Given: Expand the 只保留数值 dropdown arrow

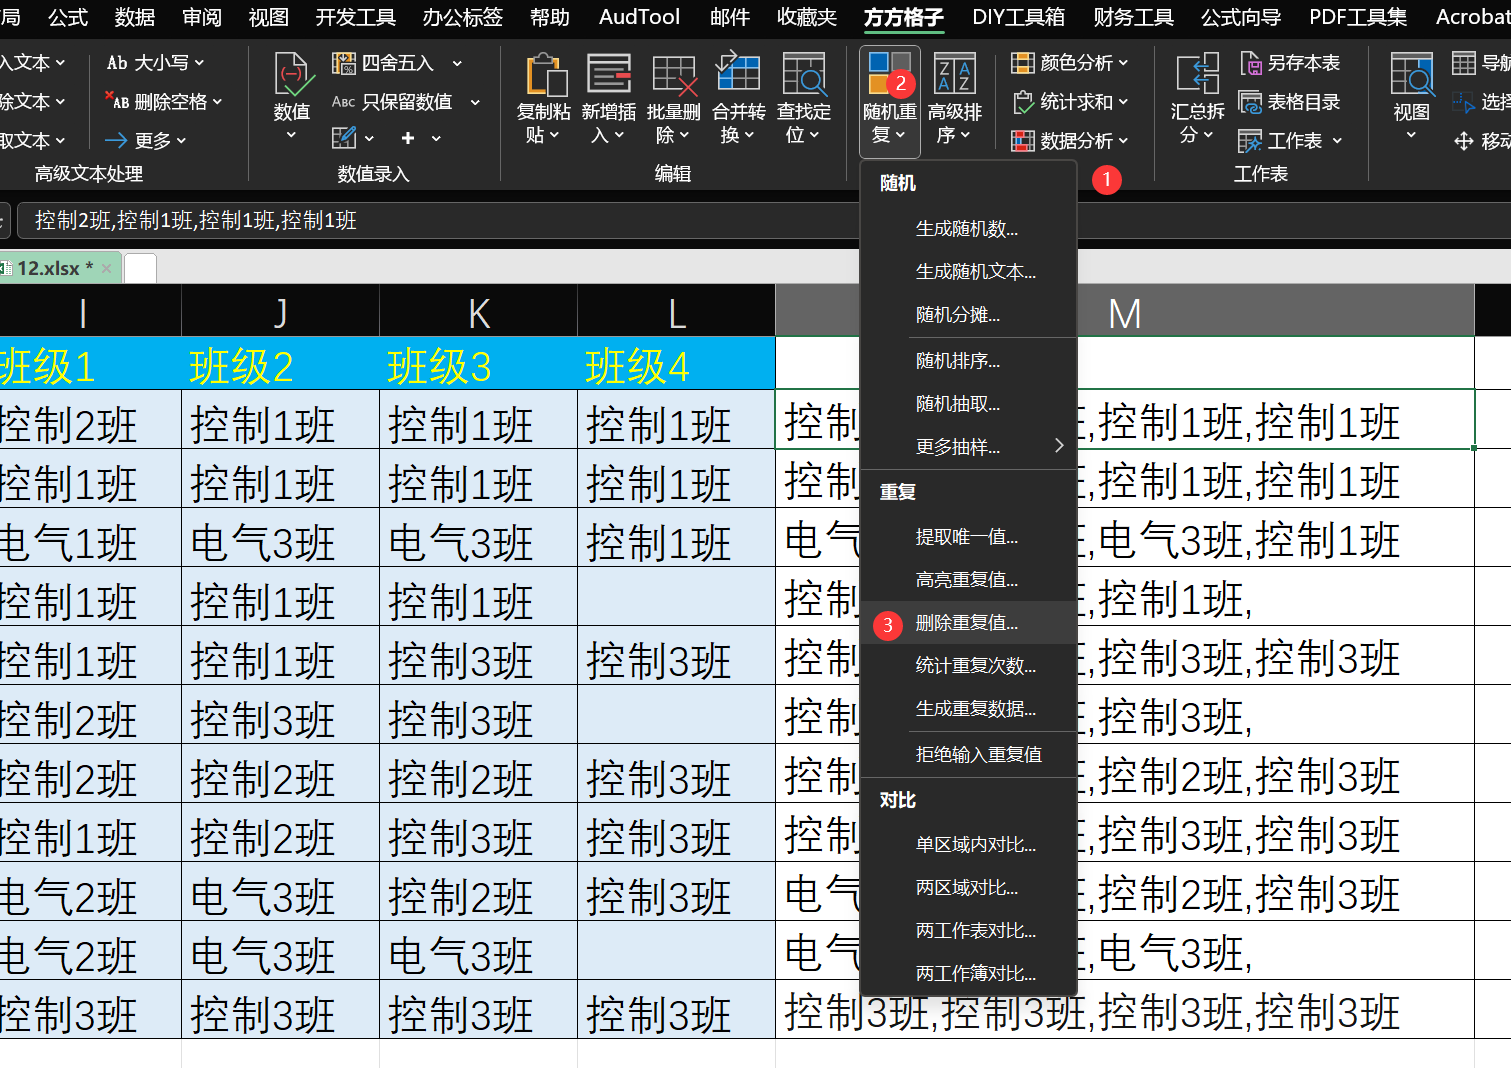Looking at the screenshot, I should click(475, 102).
